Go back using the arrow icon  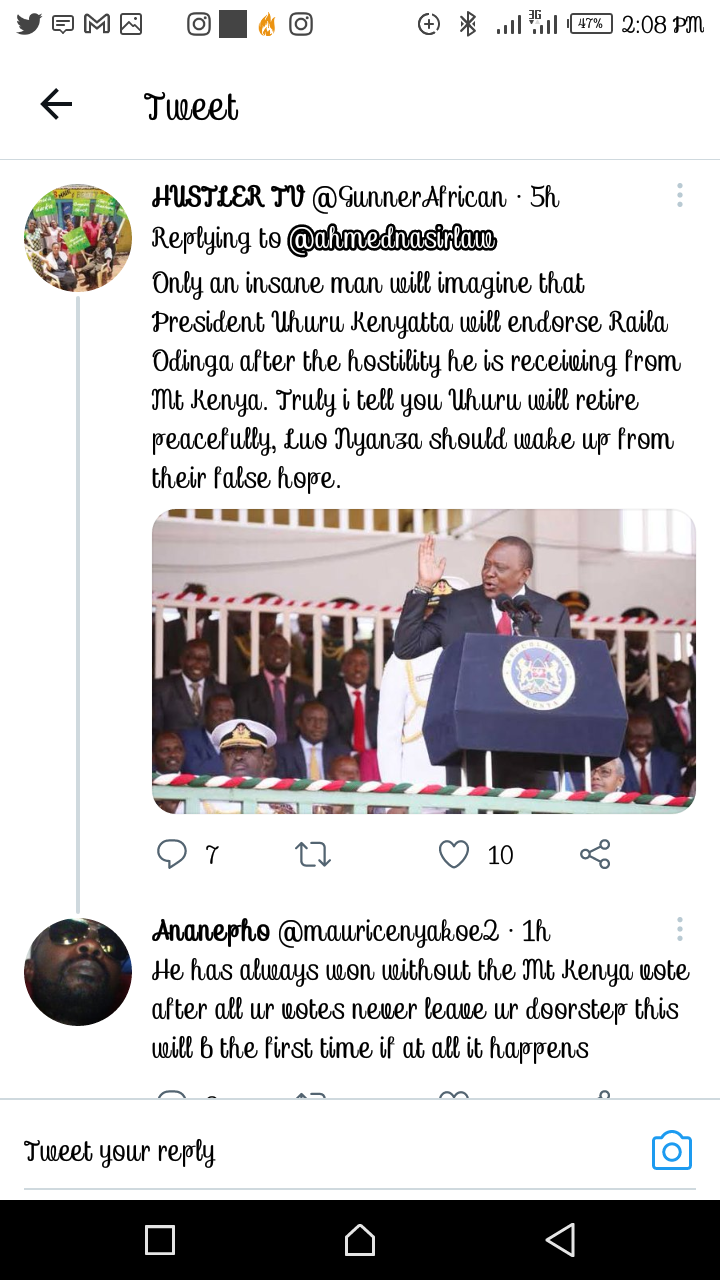[56, 104]
